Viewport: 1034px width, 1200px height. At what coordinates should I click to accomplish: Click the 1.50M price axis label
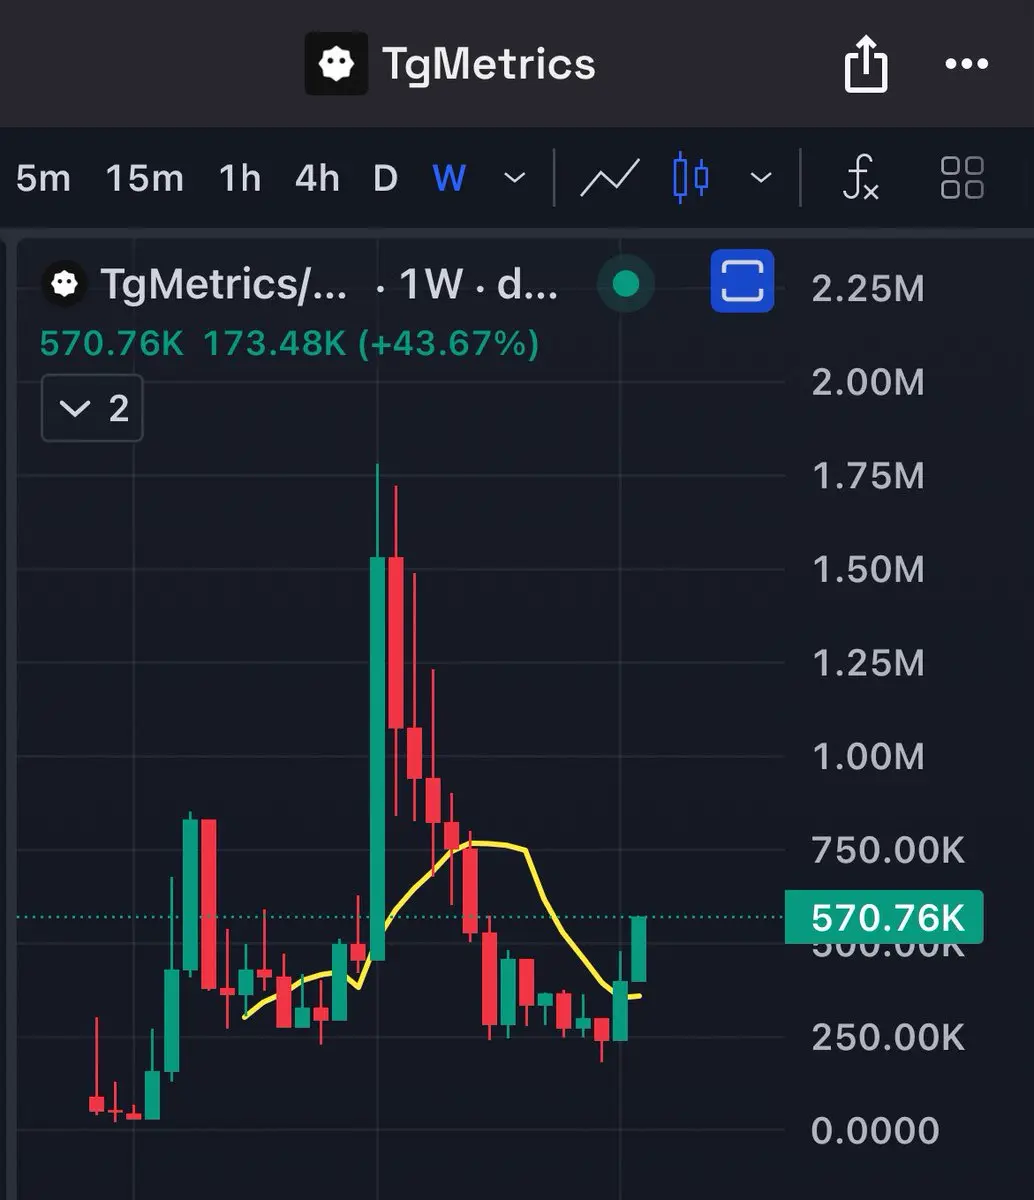[868, 570]
